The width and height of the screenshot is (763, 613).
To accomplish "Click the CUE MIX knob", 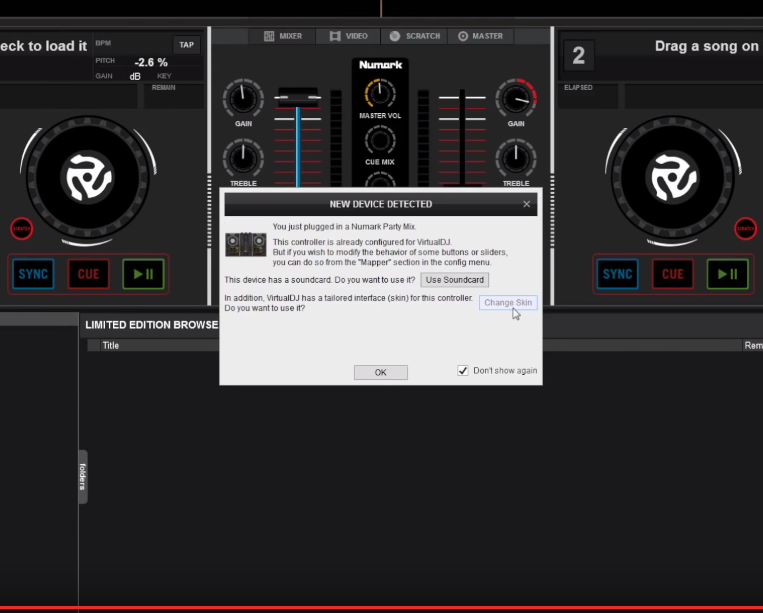I will (380, 141).
